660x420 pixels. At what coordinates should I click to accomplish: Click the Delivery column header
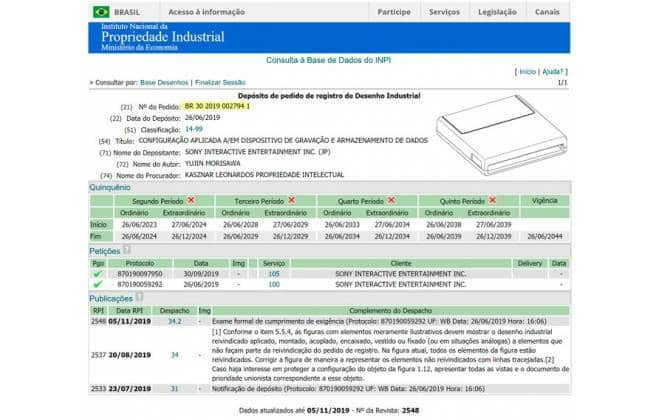[x=530, y=263]
